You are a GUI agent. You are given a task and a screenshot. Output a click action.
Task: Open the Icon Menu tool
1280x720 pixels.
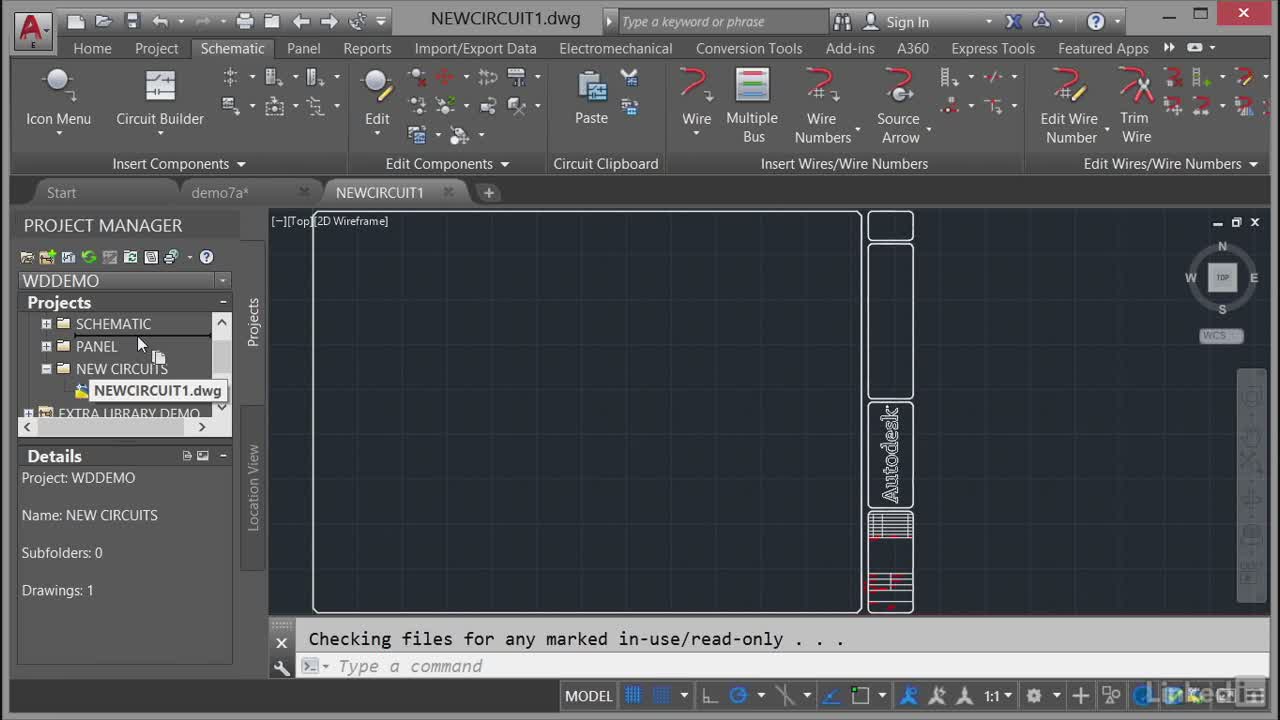58,98
